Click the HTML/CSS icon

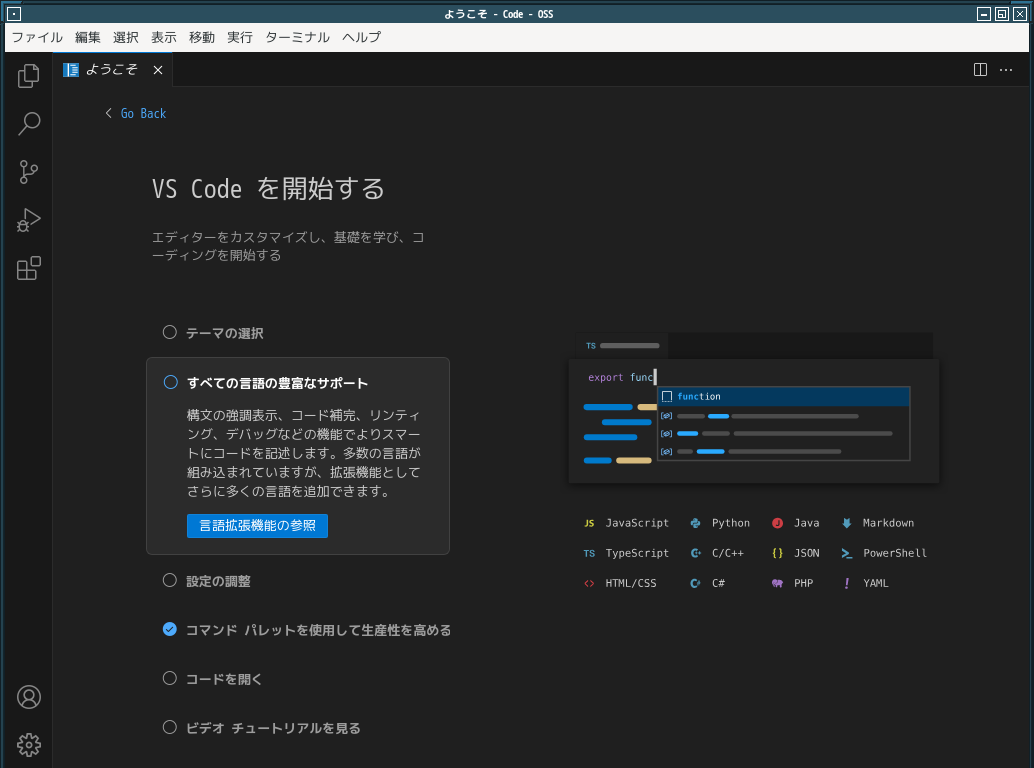tap(589, 583)
